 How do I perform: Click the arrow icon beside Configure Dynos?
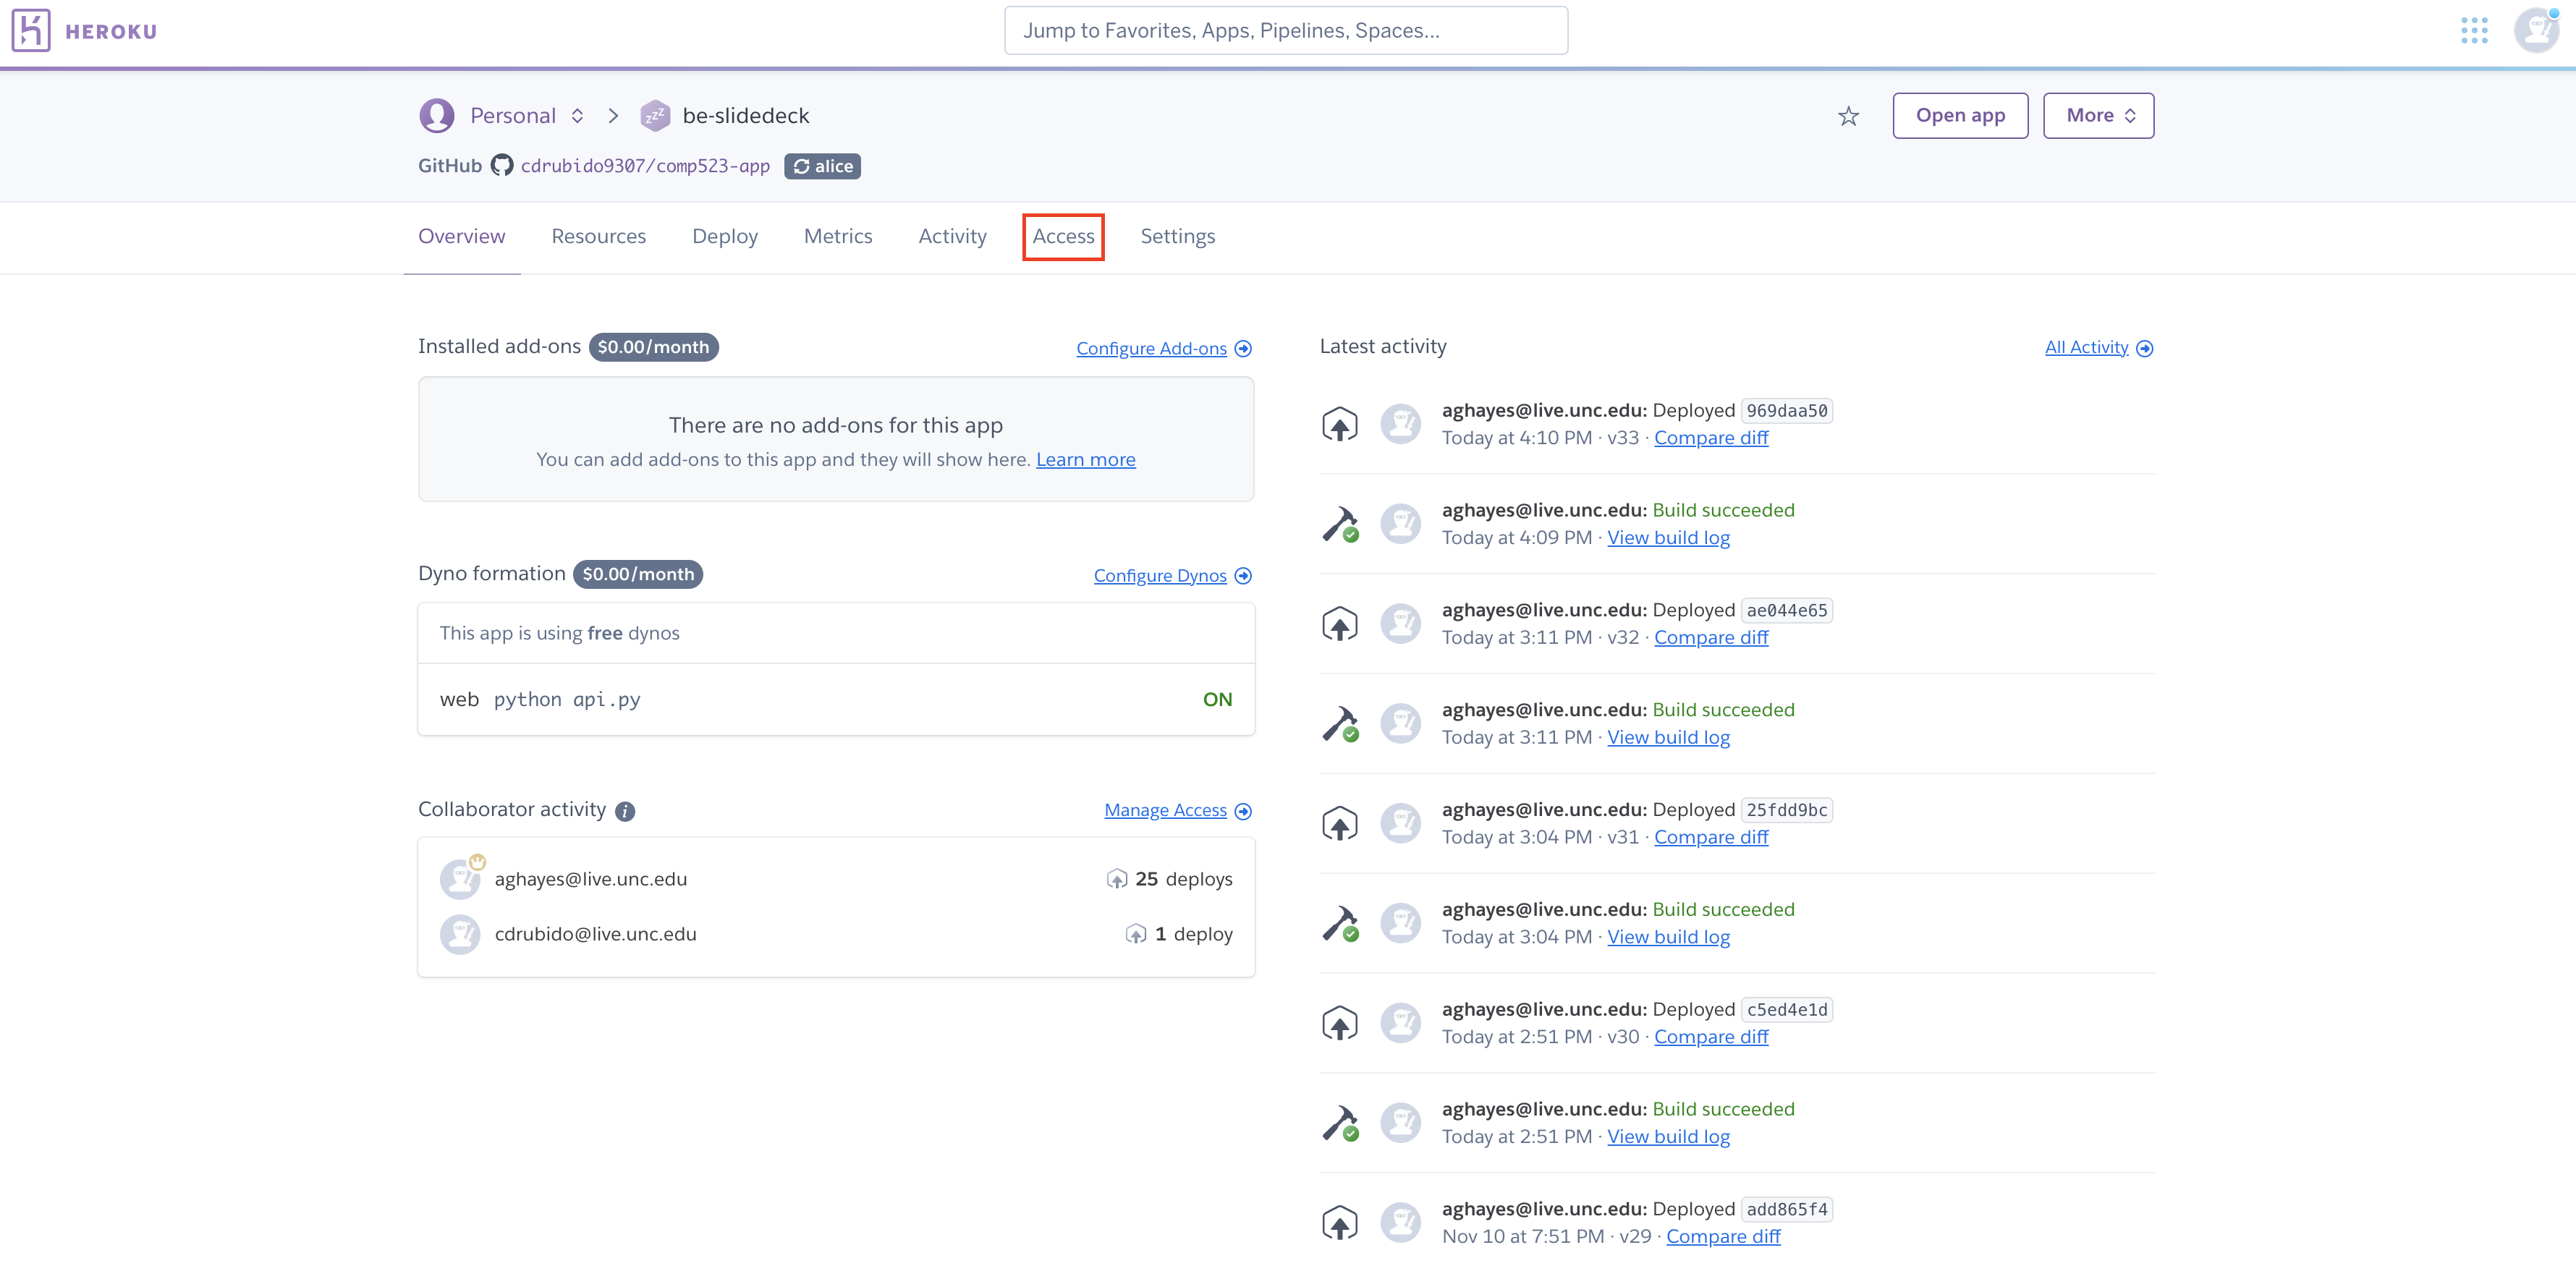(1243, 576)
